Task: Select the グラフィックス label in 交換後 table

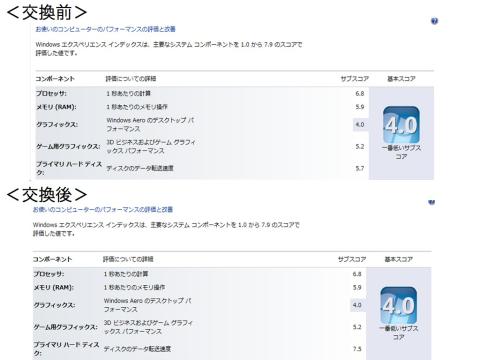Action: click(x=54, y=305)
